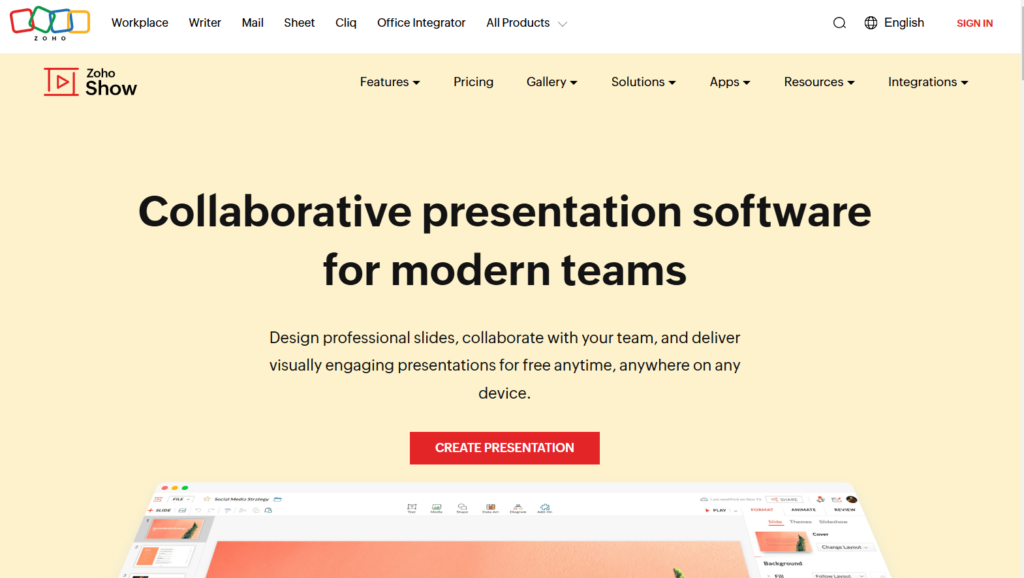Image resolution: width=1024 pixels, height=578 pixels.
Task: Expand the All Products dropdown
Action: pyautogui.click(x=526, y=23)
